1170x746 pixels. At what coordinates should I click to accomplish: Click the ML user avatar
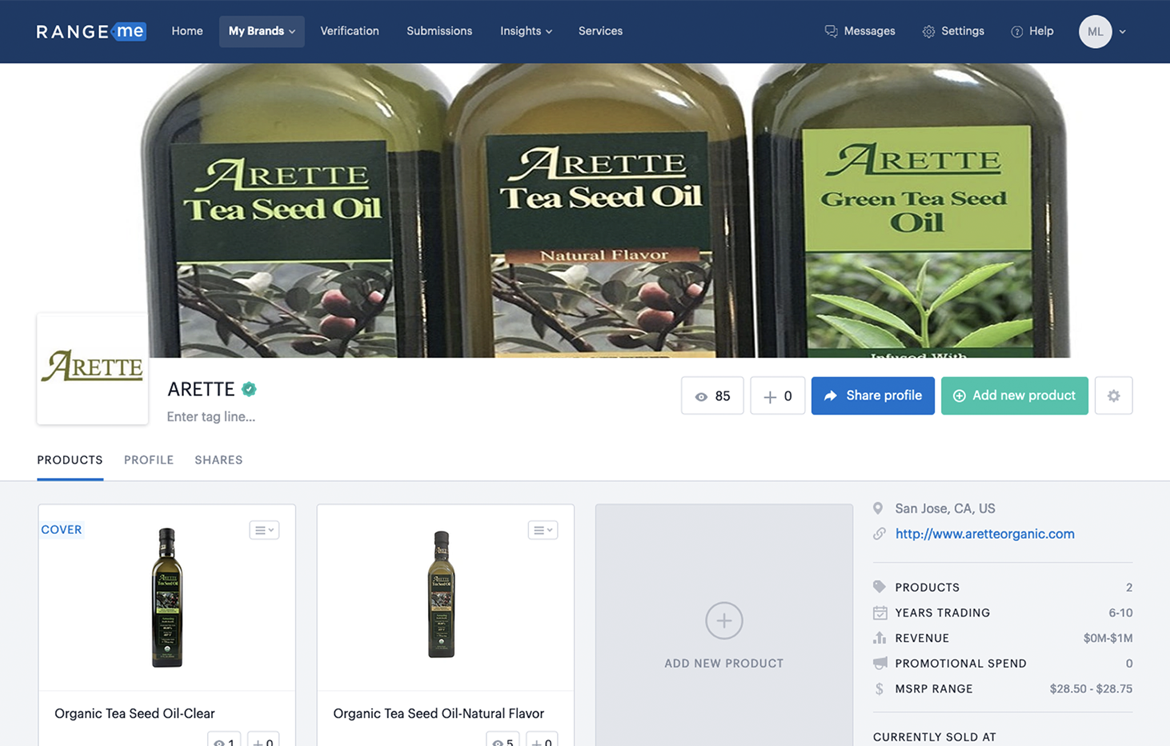coord(1095,31)
